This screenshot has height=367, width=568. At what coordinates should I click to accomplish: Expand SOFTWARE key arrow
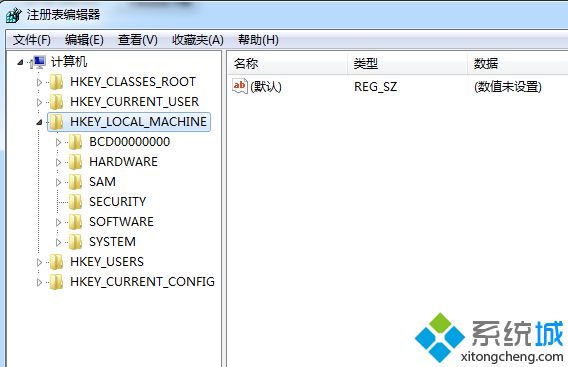coord(58,222)
